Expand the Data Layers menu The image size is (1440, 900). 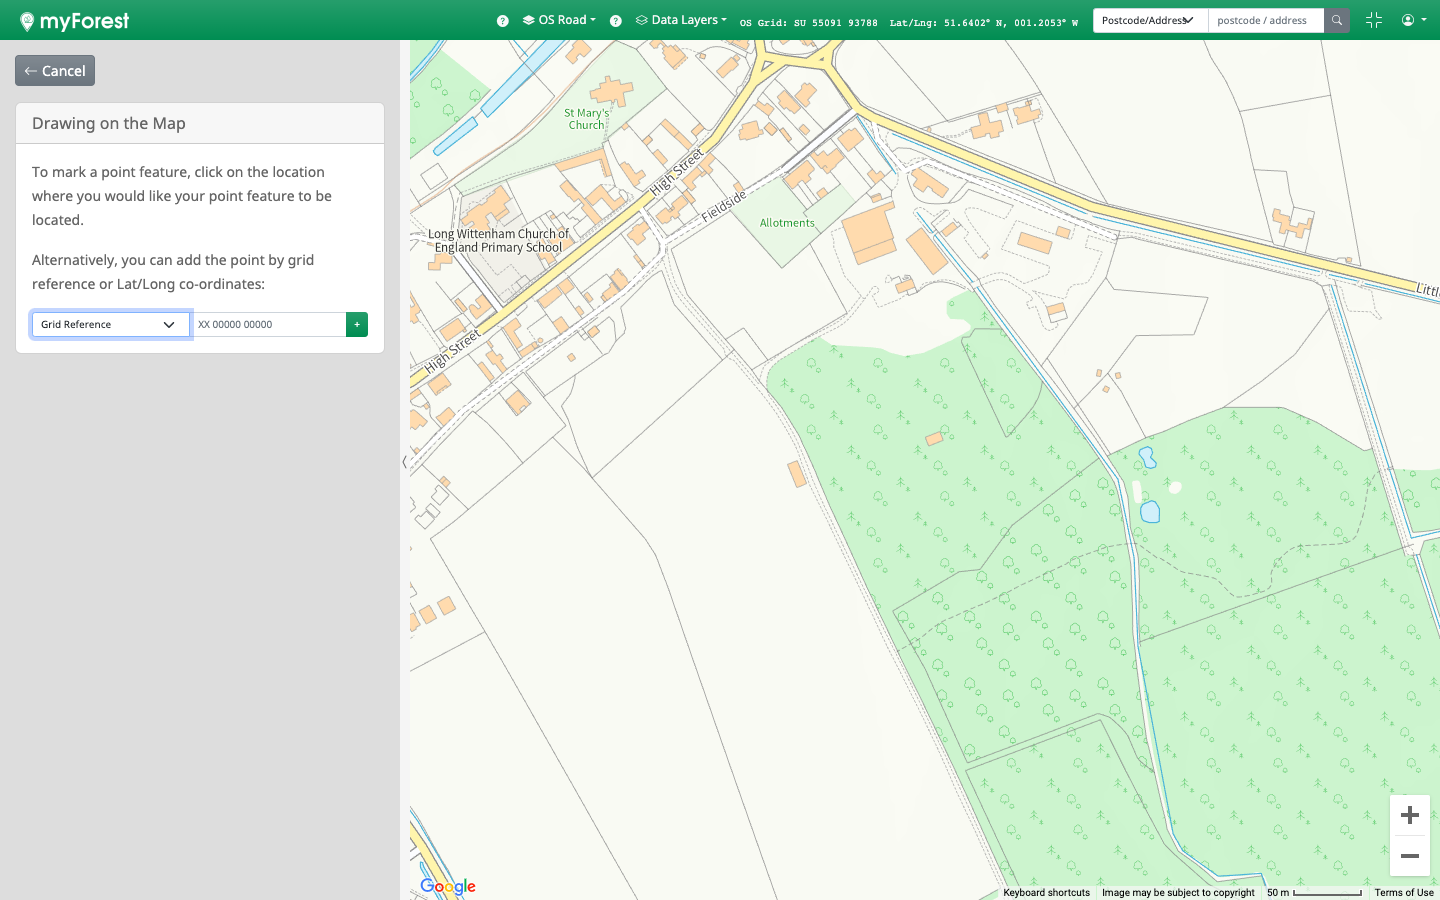click(682, 20)
